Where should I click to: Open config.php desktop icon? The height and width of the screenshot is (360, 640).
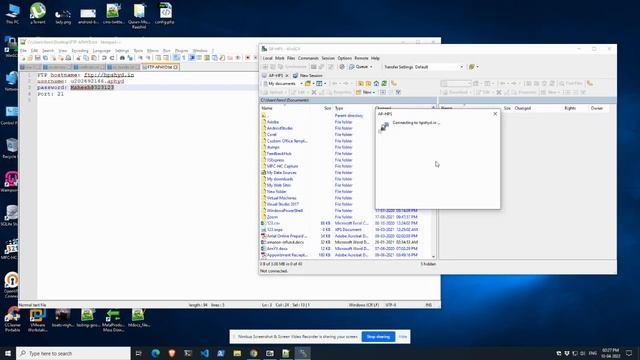(164, 13)
